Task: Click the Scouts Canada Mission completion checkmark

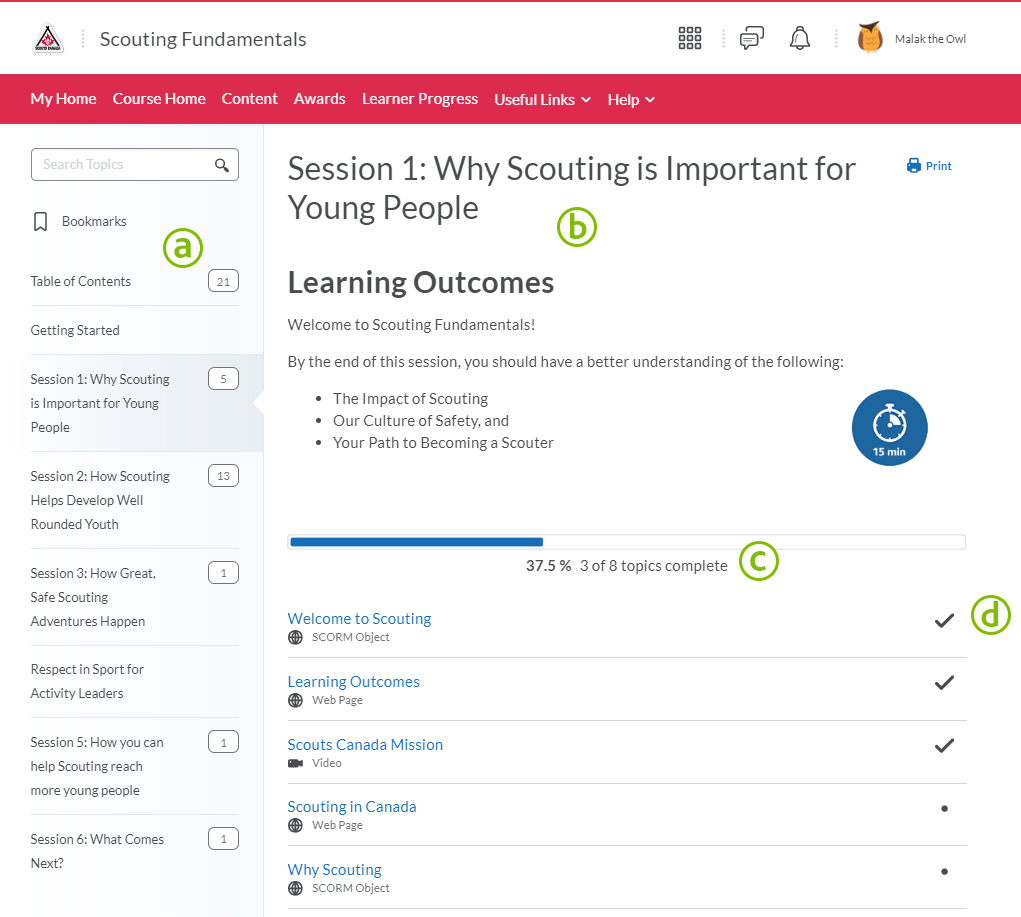Action: (x=943, y=746)
